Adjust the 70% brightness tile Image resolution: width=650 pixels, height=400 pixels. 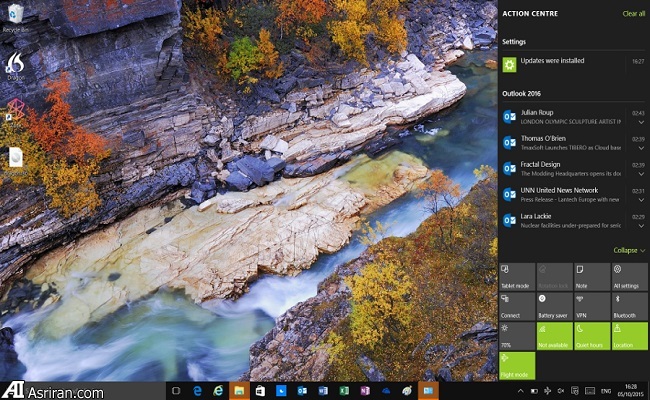click(x=516, y=335)
